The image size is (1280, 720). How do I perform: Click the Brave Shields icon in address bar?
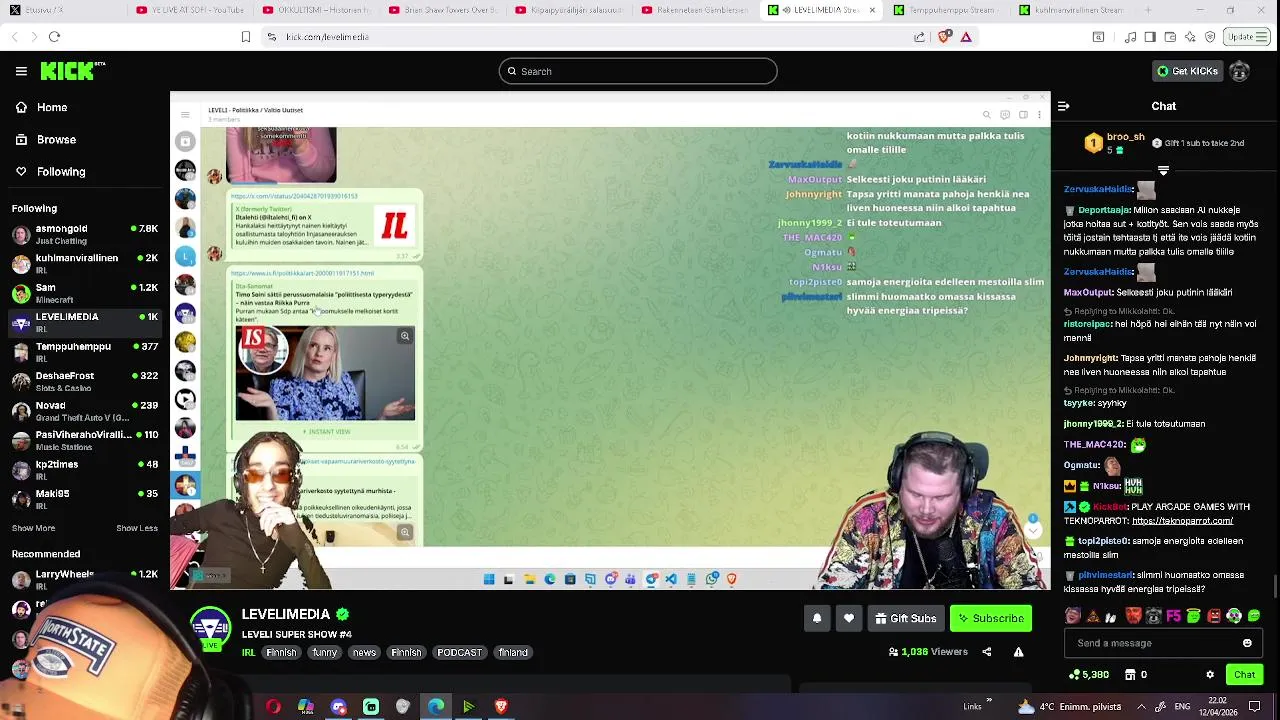(945, 37)
